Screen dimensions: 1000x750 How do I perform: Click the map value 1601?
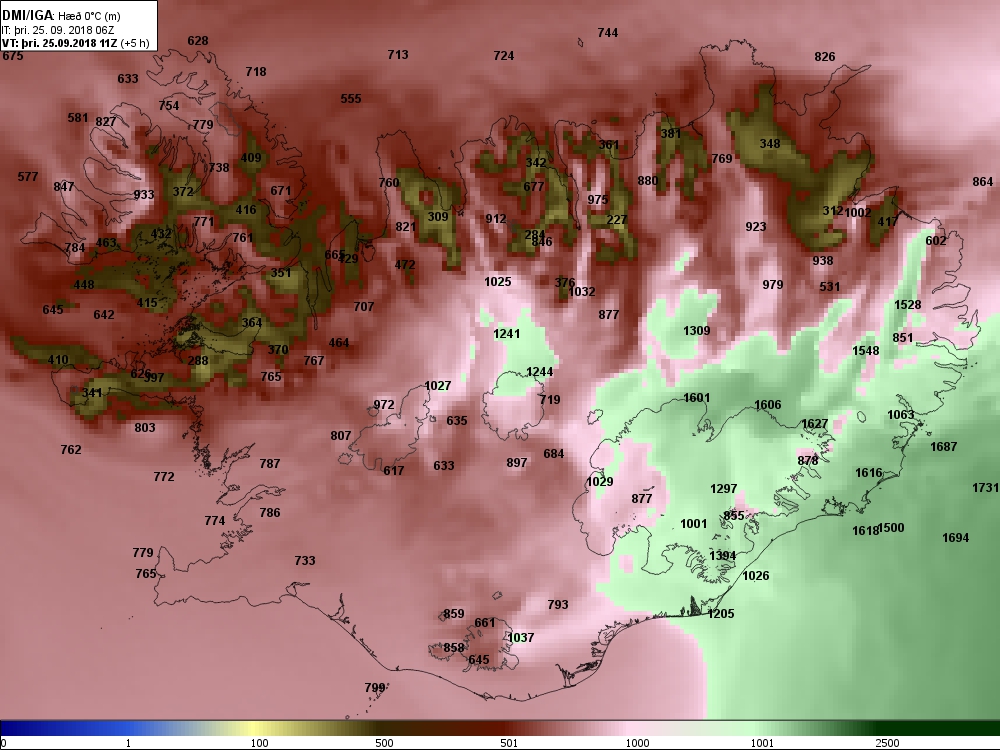(x=696, y=398)
